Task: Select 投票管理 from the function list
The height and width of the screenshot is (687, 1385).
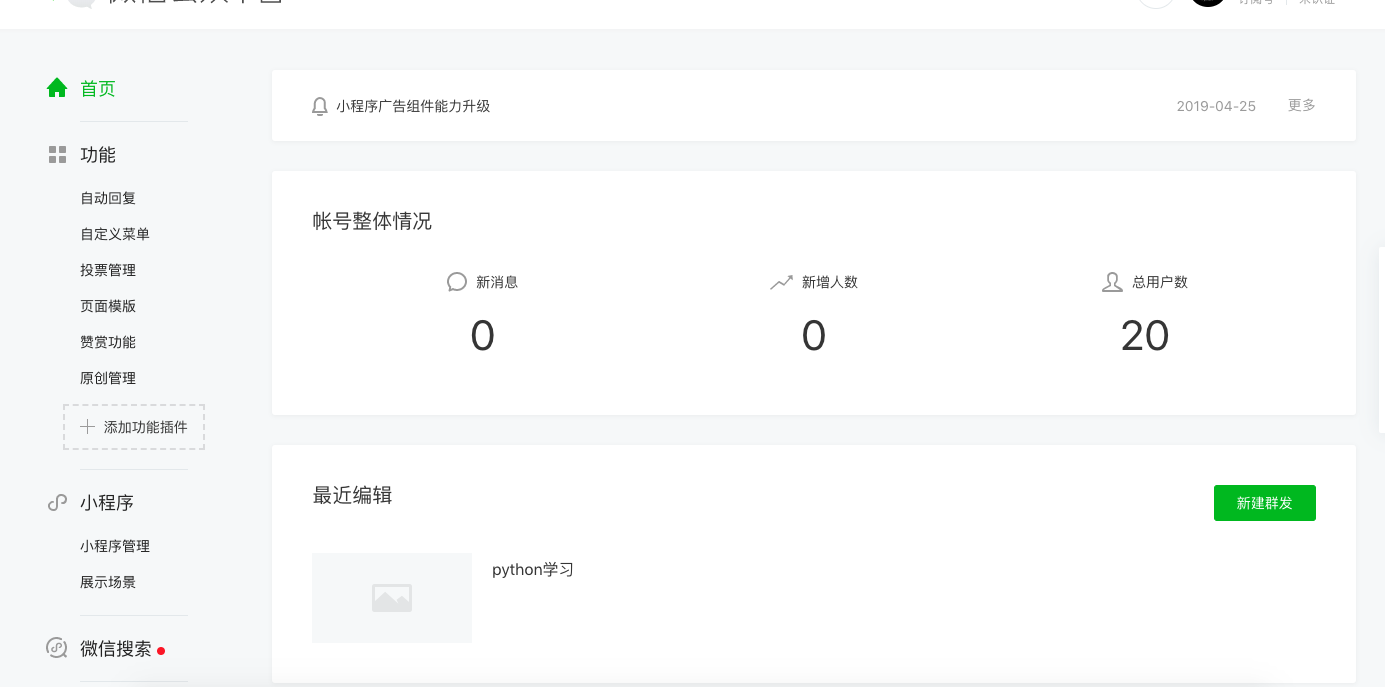Action: point(107,269)
